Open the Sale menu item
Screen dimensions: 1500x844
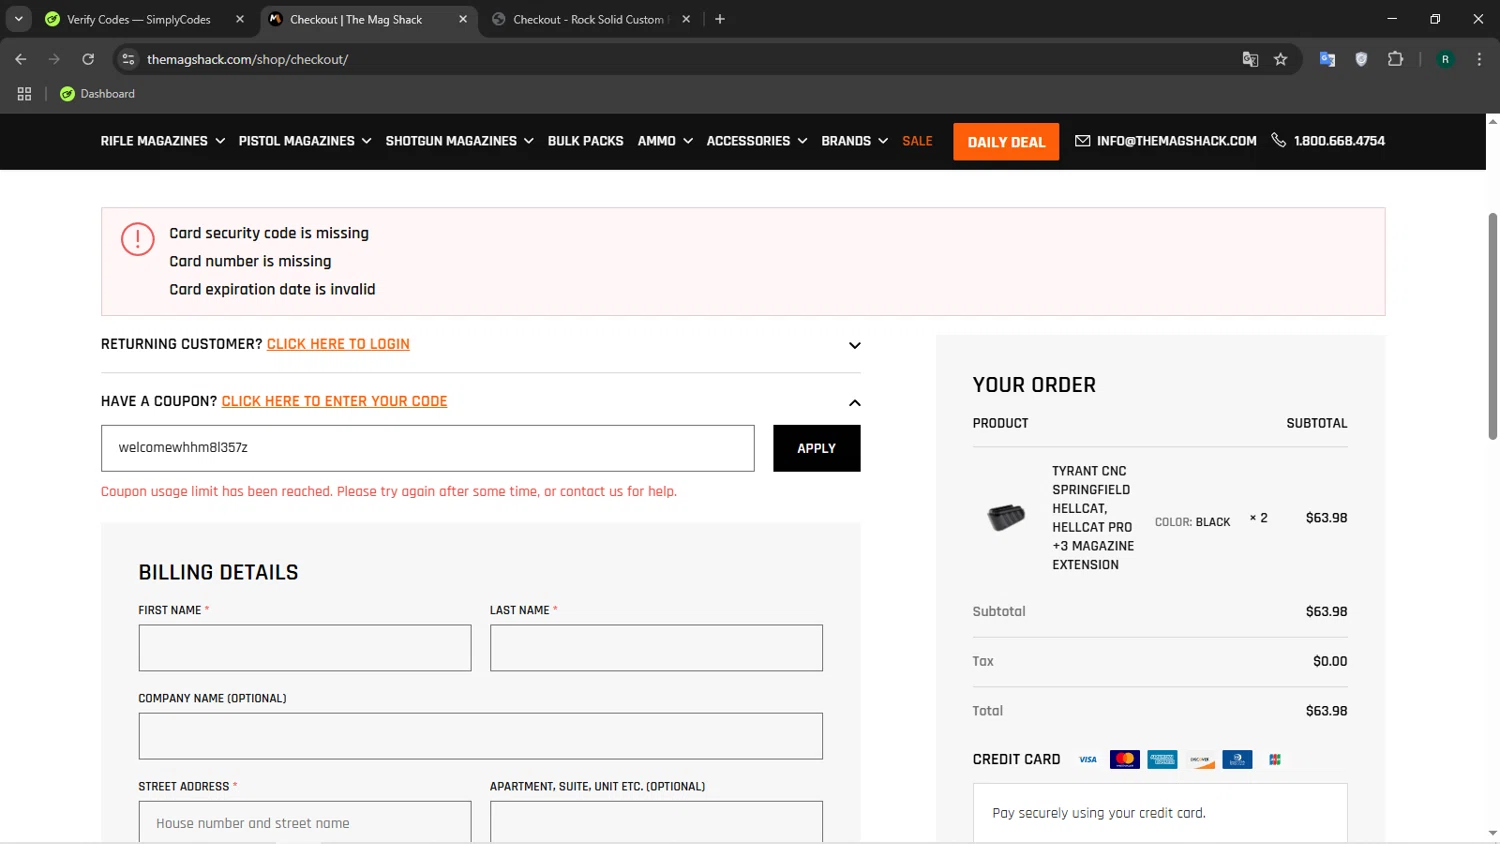pyautogui.click(x=917, y=141)
